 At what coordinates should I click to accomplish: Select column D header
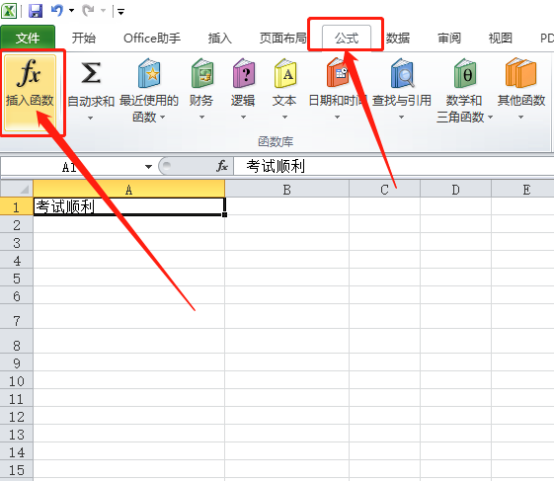point(456,189)
